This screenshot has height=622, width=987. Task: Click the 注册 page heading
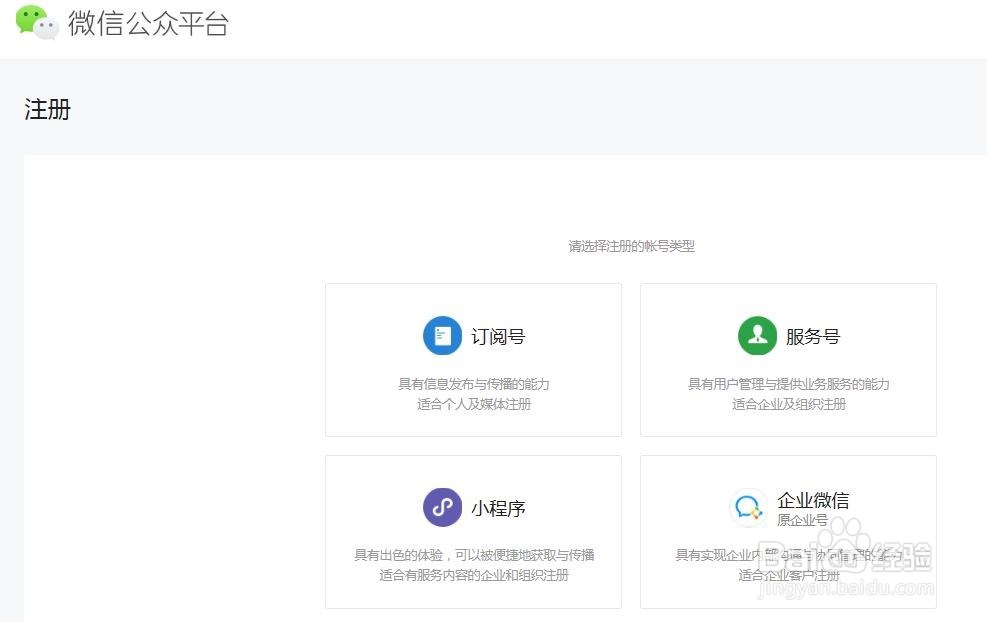click(x=45, y=108)
